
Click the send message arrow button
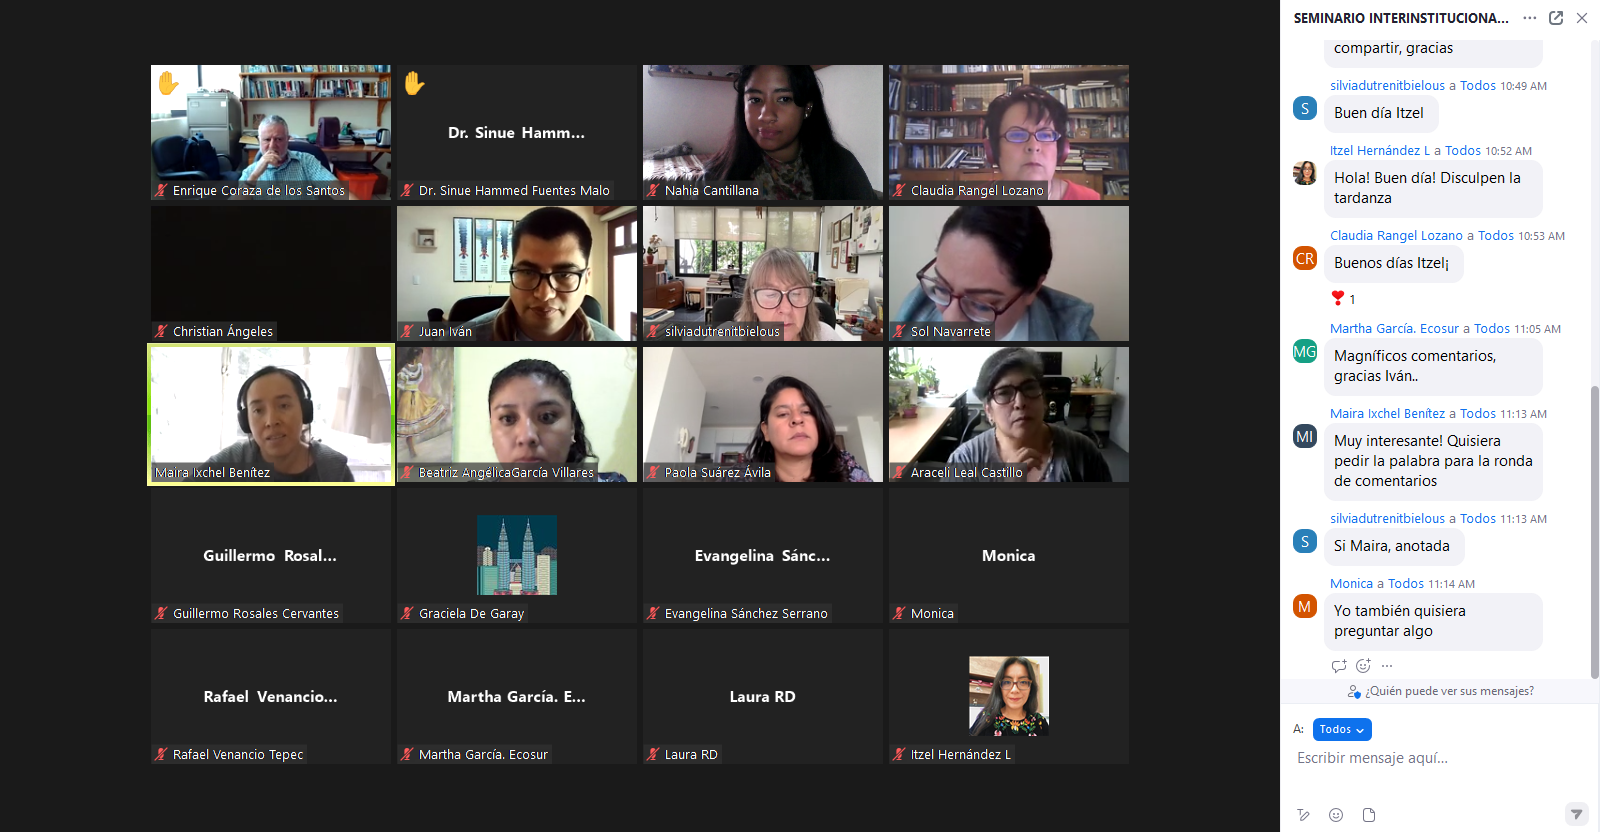[x=1576, y=814]
